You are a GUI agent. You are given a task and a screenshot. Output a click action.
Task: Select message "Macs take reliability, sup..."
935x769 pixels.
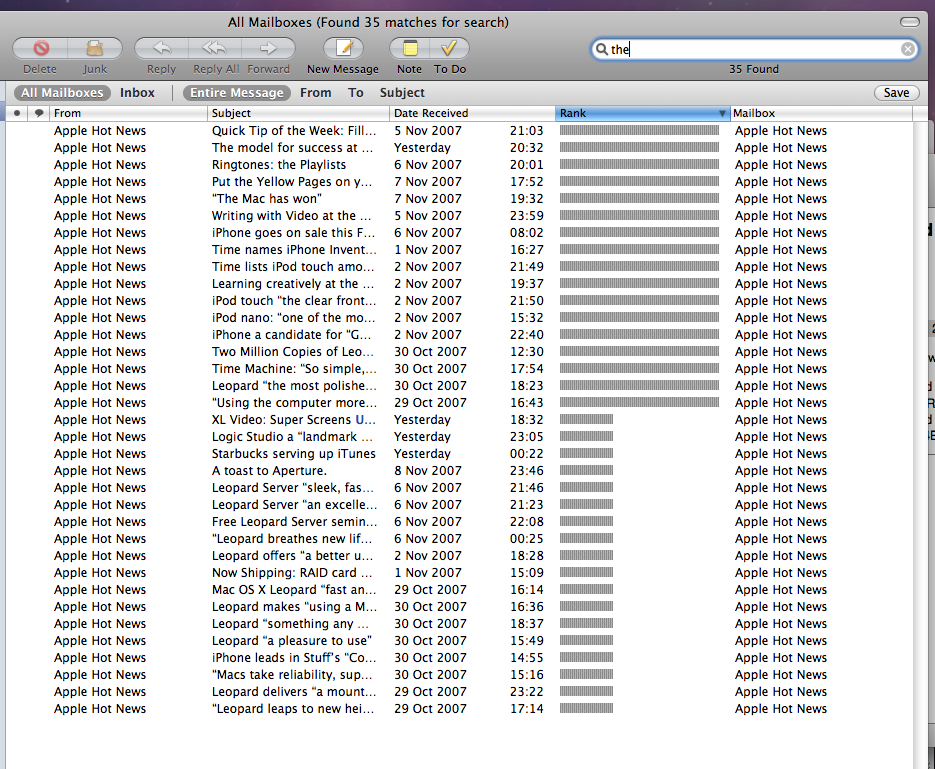tap(459, 674)
